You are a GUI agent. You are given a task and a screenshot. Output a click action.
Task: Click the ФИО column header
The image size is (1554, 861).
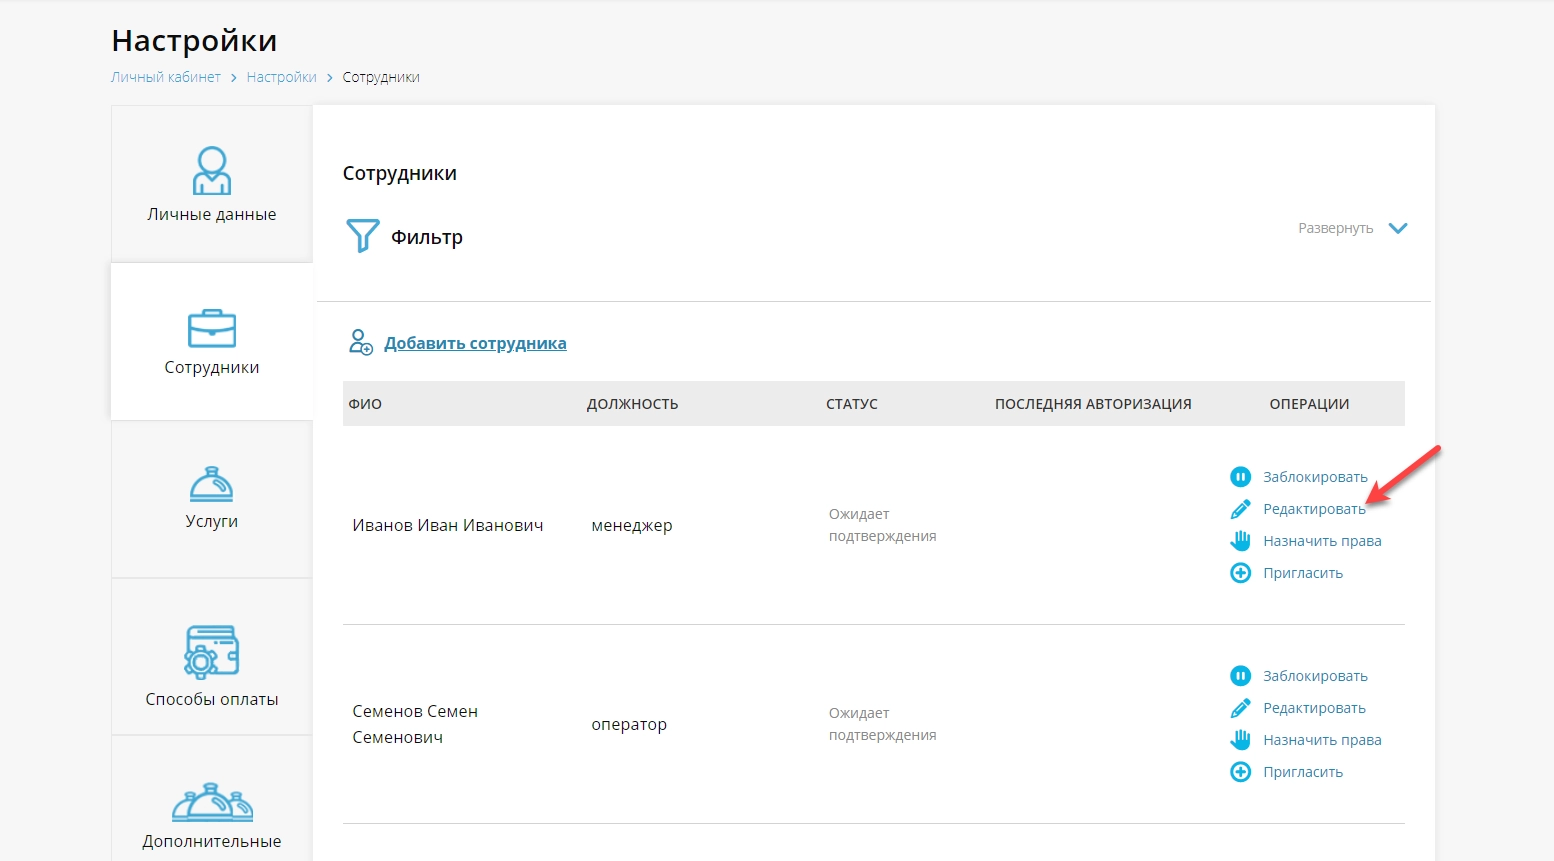coord(365,404)
